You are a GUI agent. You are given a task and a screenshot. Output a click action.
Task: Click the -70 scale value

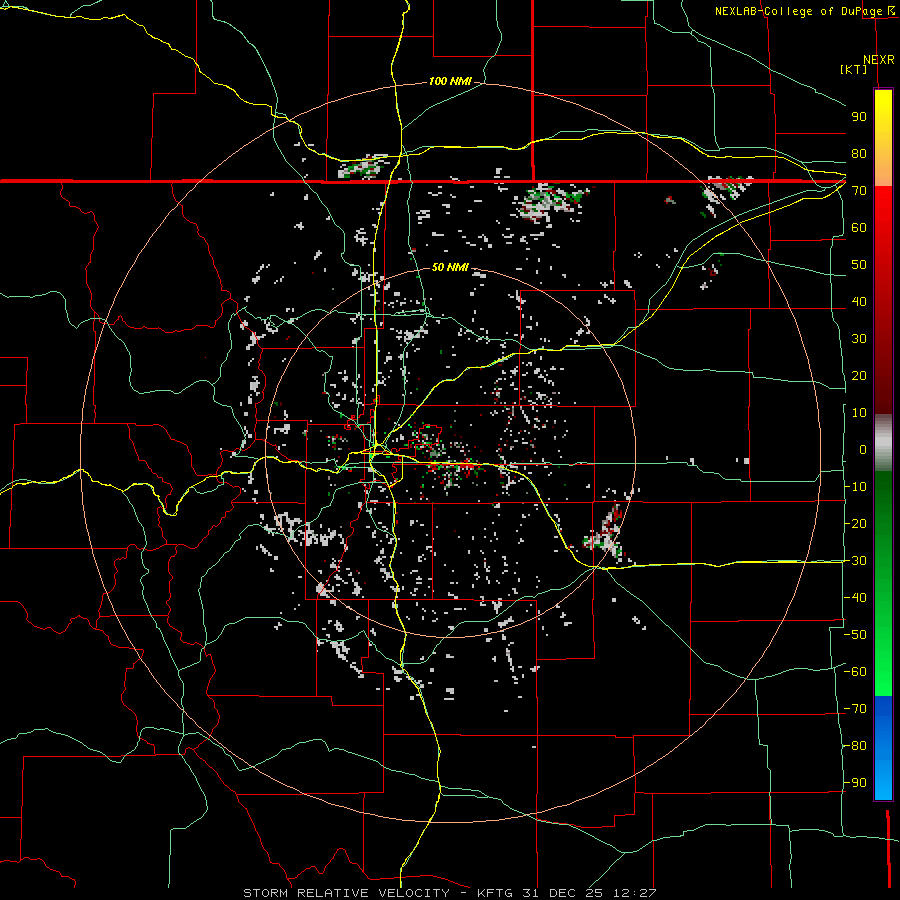pos(855,709)
